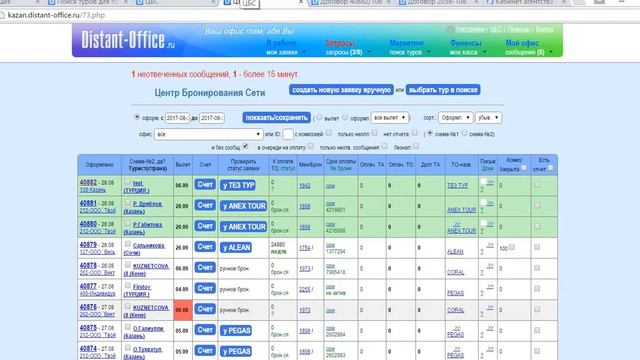The height and width of the screenshot is (360, 640).
Task: Open 'ALEAN' operator link in row 40879
Action: coord(455,252)
